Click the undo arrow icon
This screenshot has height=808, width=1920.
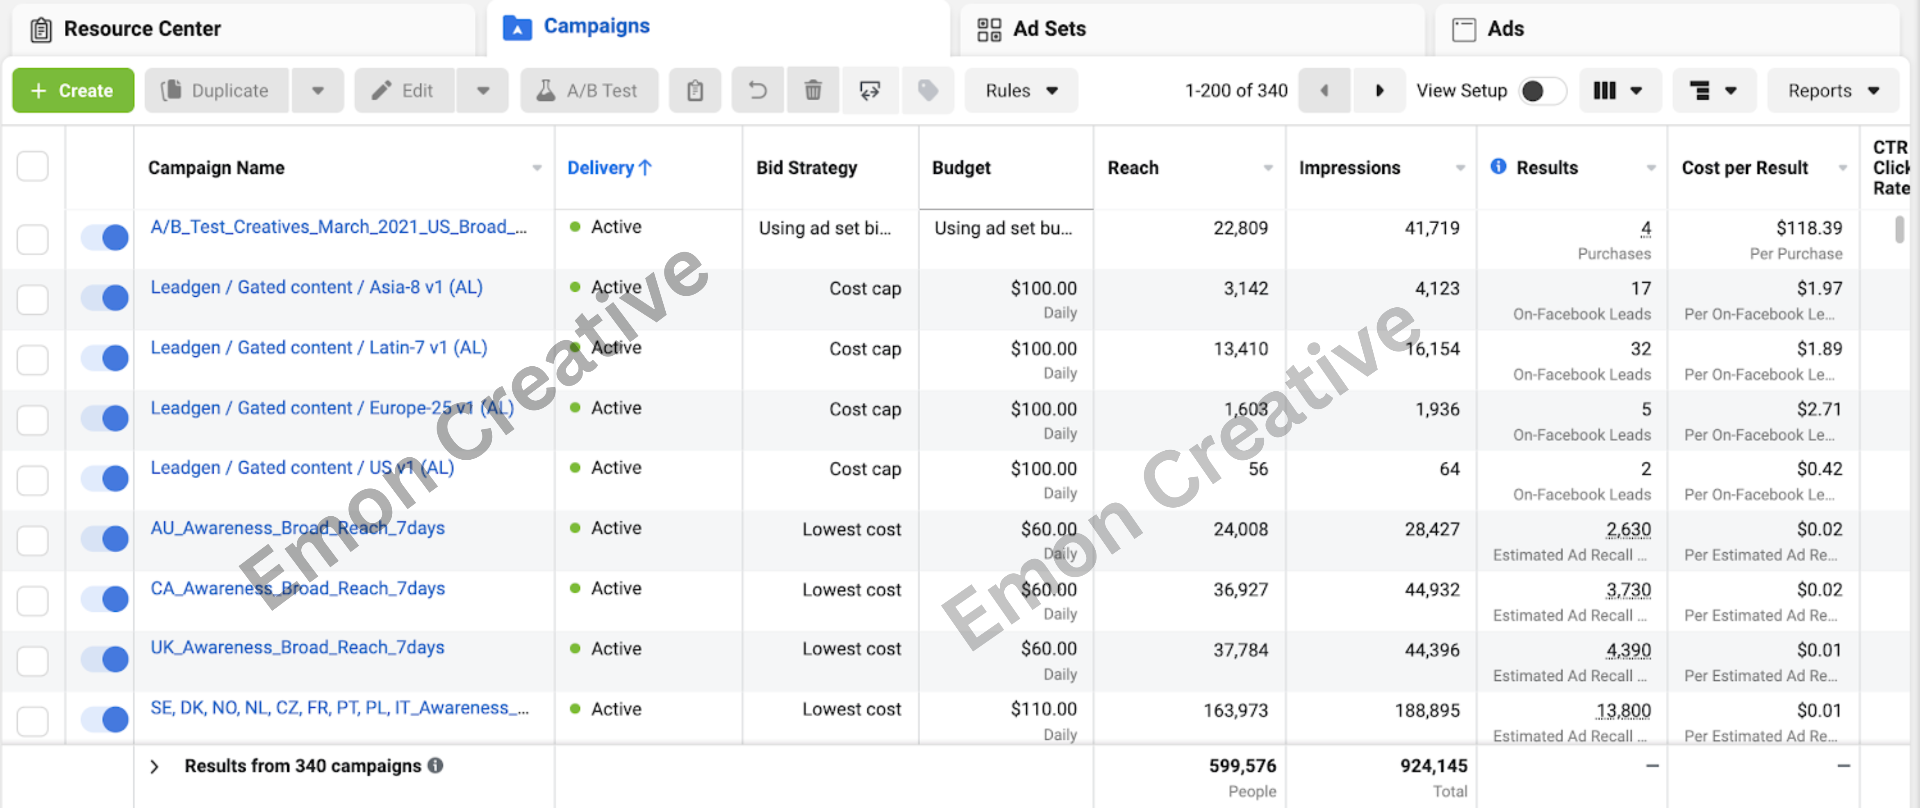758,91
